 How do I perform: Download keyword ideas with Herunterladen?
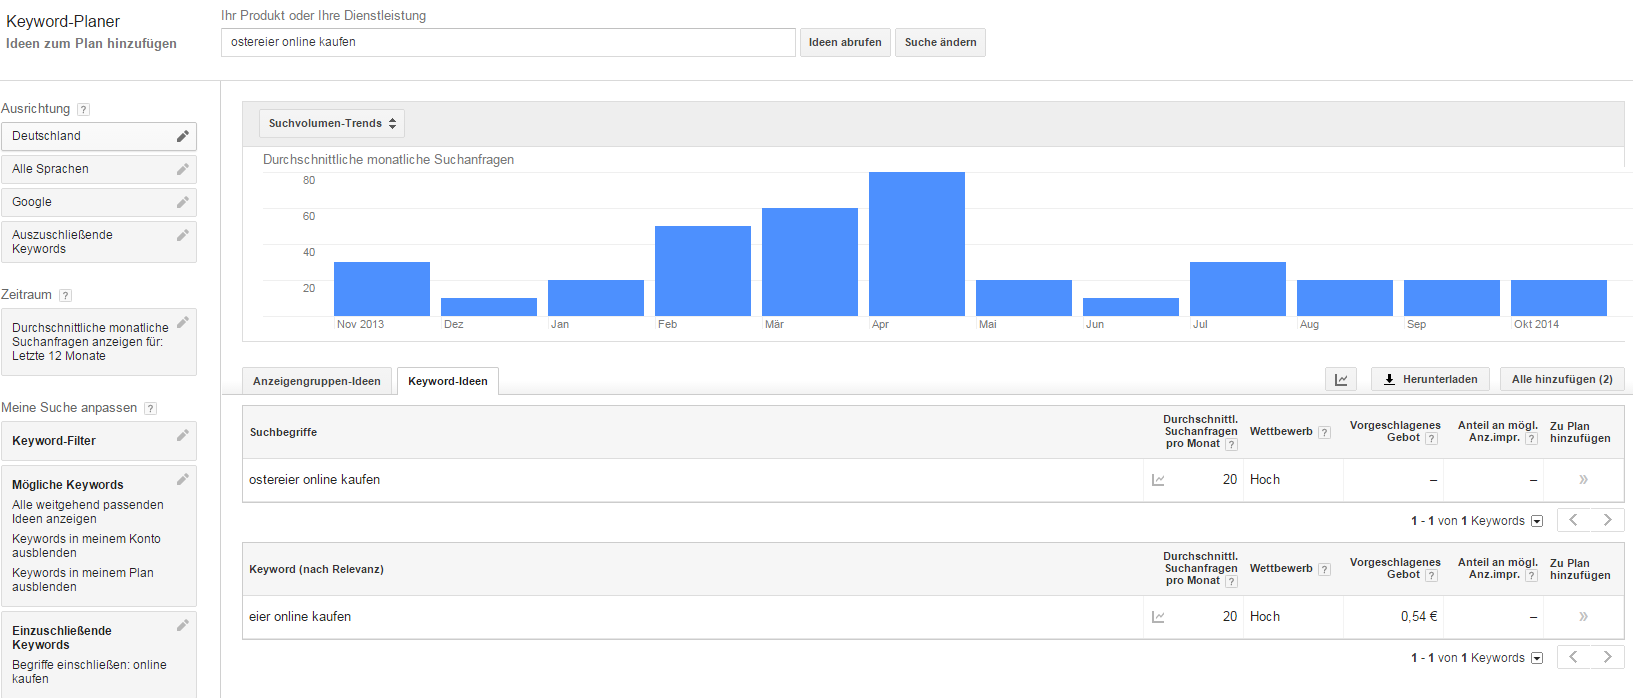[x=1430, y=379]
